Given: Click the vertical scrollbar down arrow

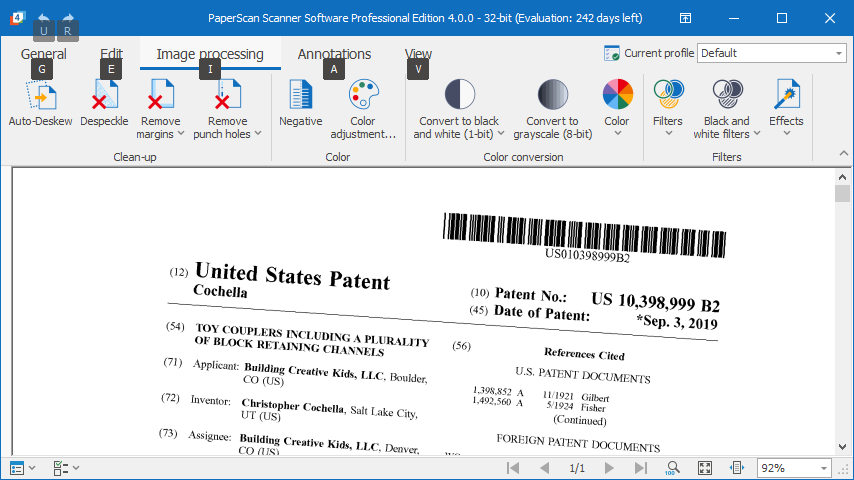Looking at the screenshot, I should tap(843, 447).
